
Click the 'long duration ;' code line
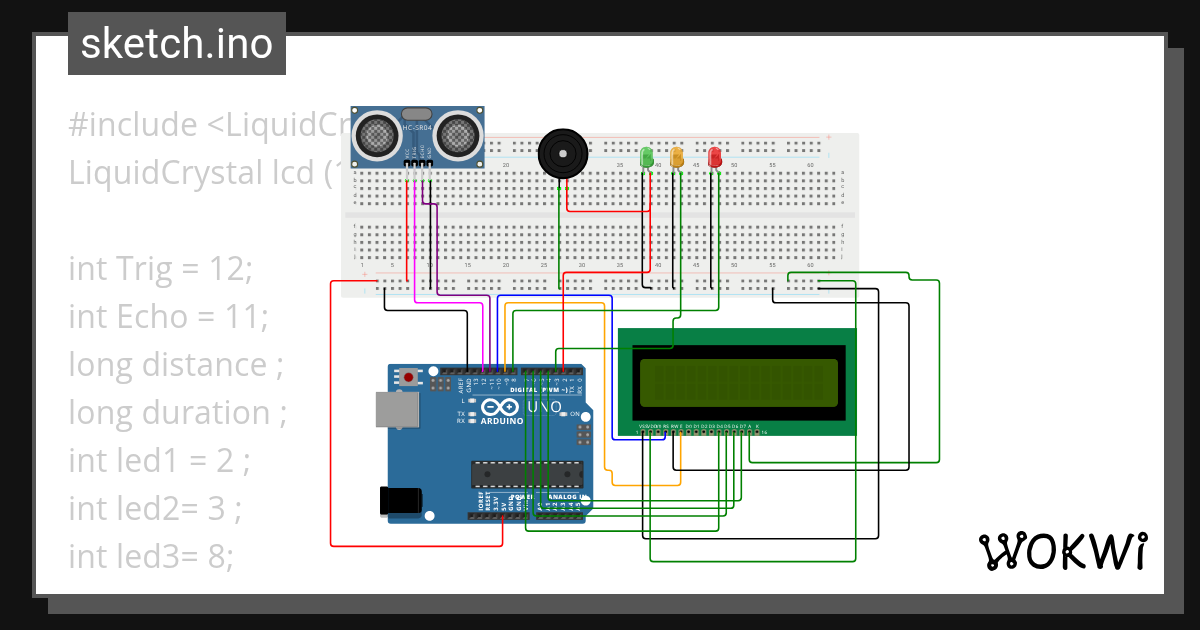178,412
